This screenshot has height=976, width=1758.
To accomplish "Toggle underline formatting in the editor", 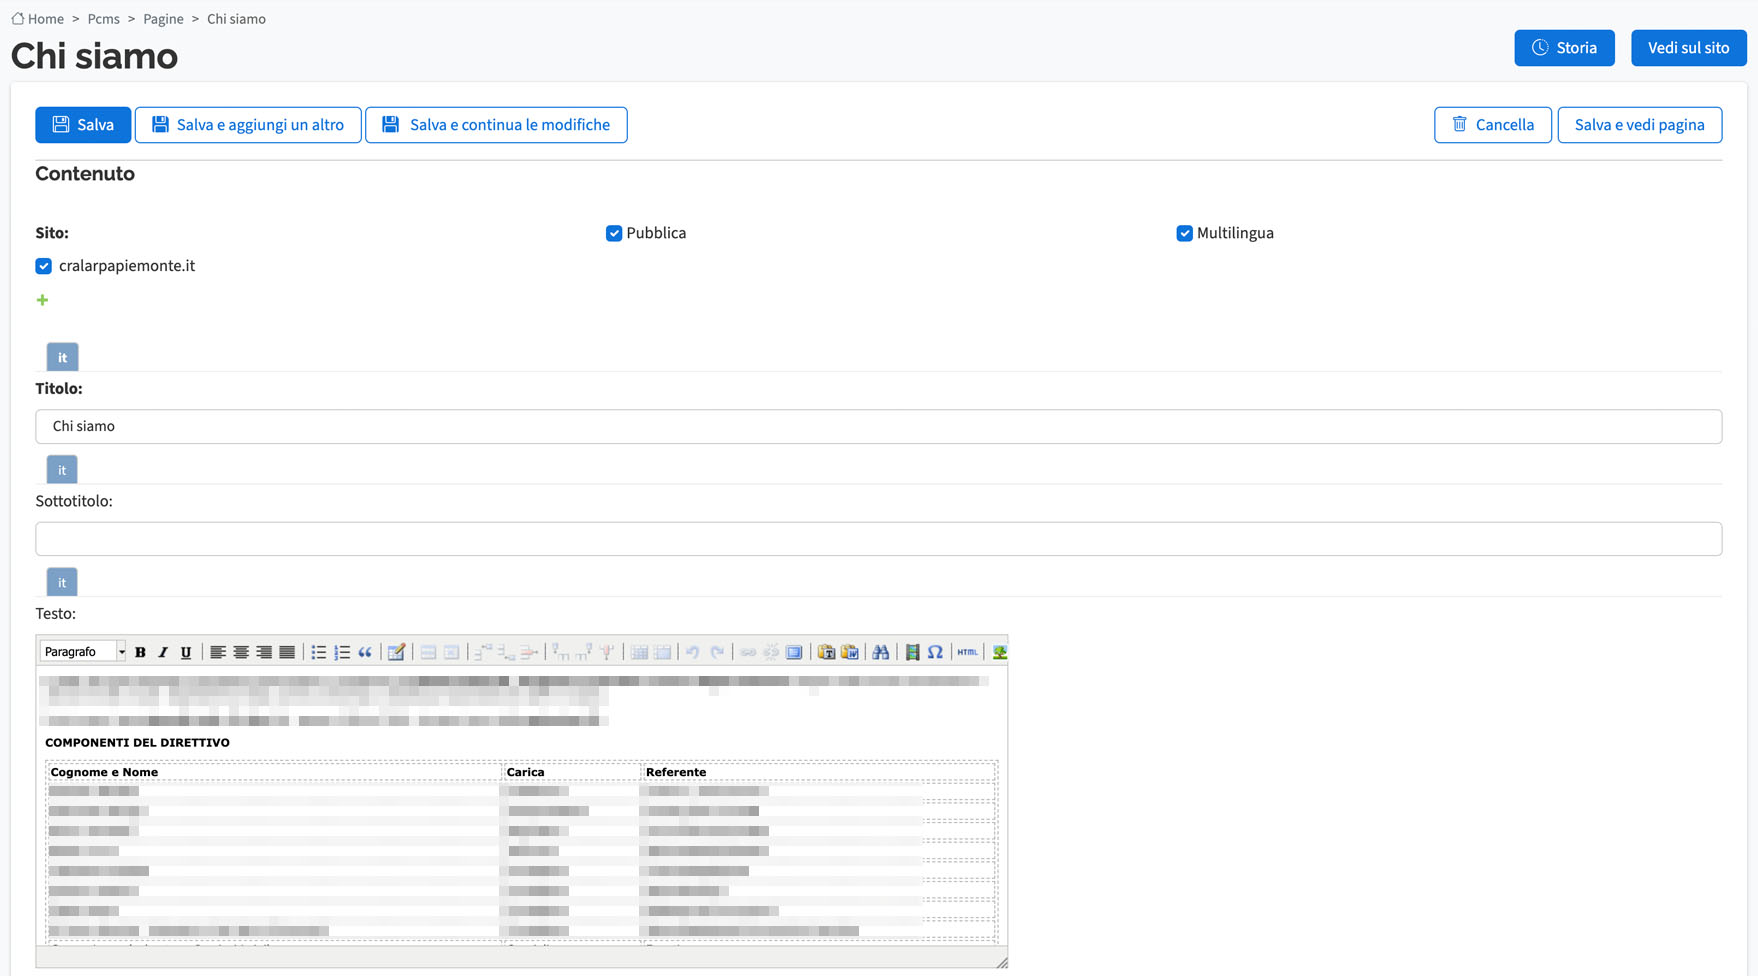I will pyautogui.click(x=186, y=652).
